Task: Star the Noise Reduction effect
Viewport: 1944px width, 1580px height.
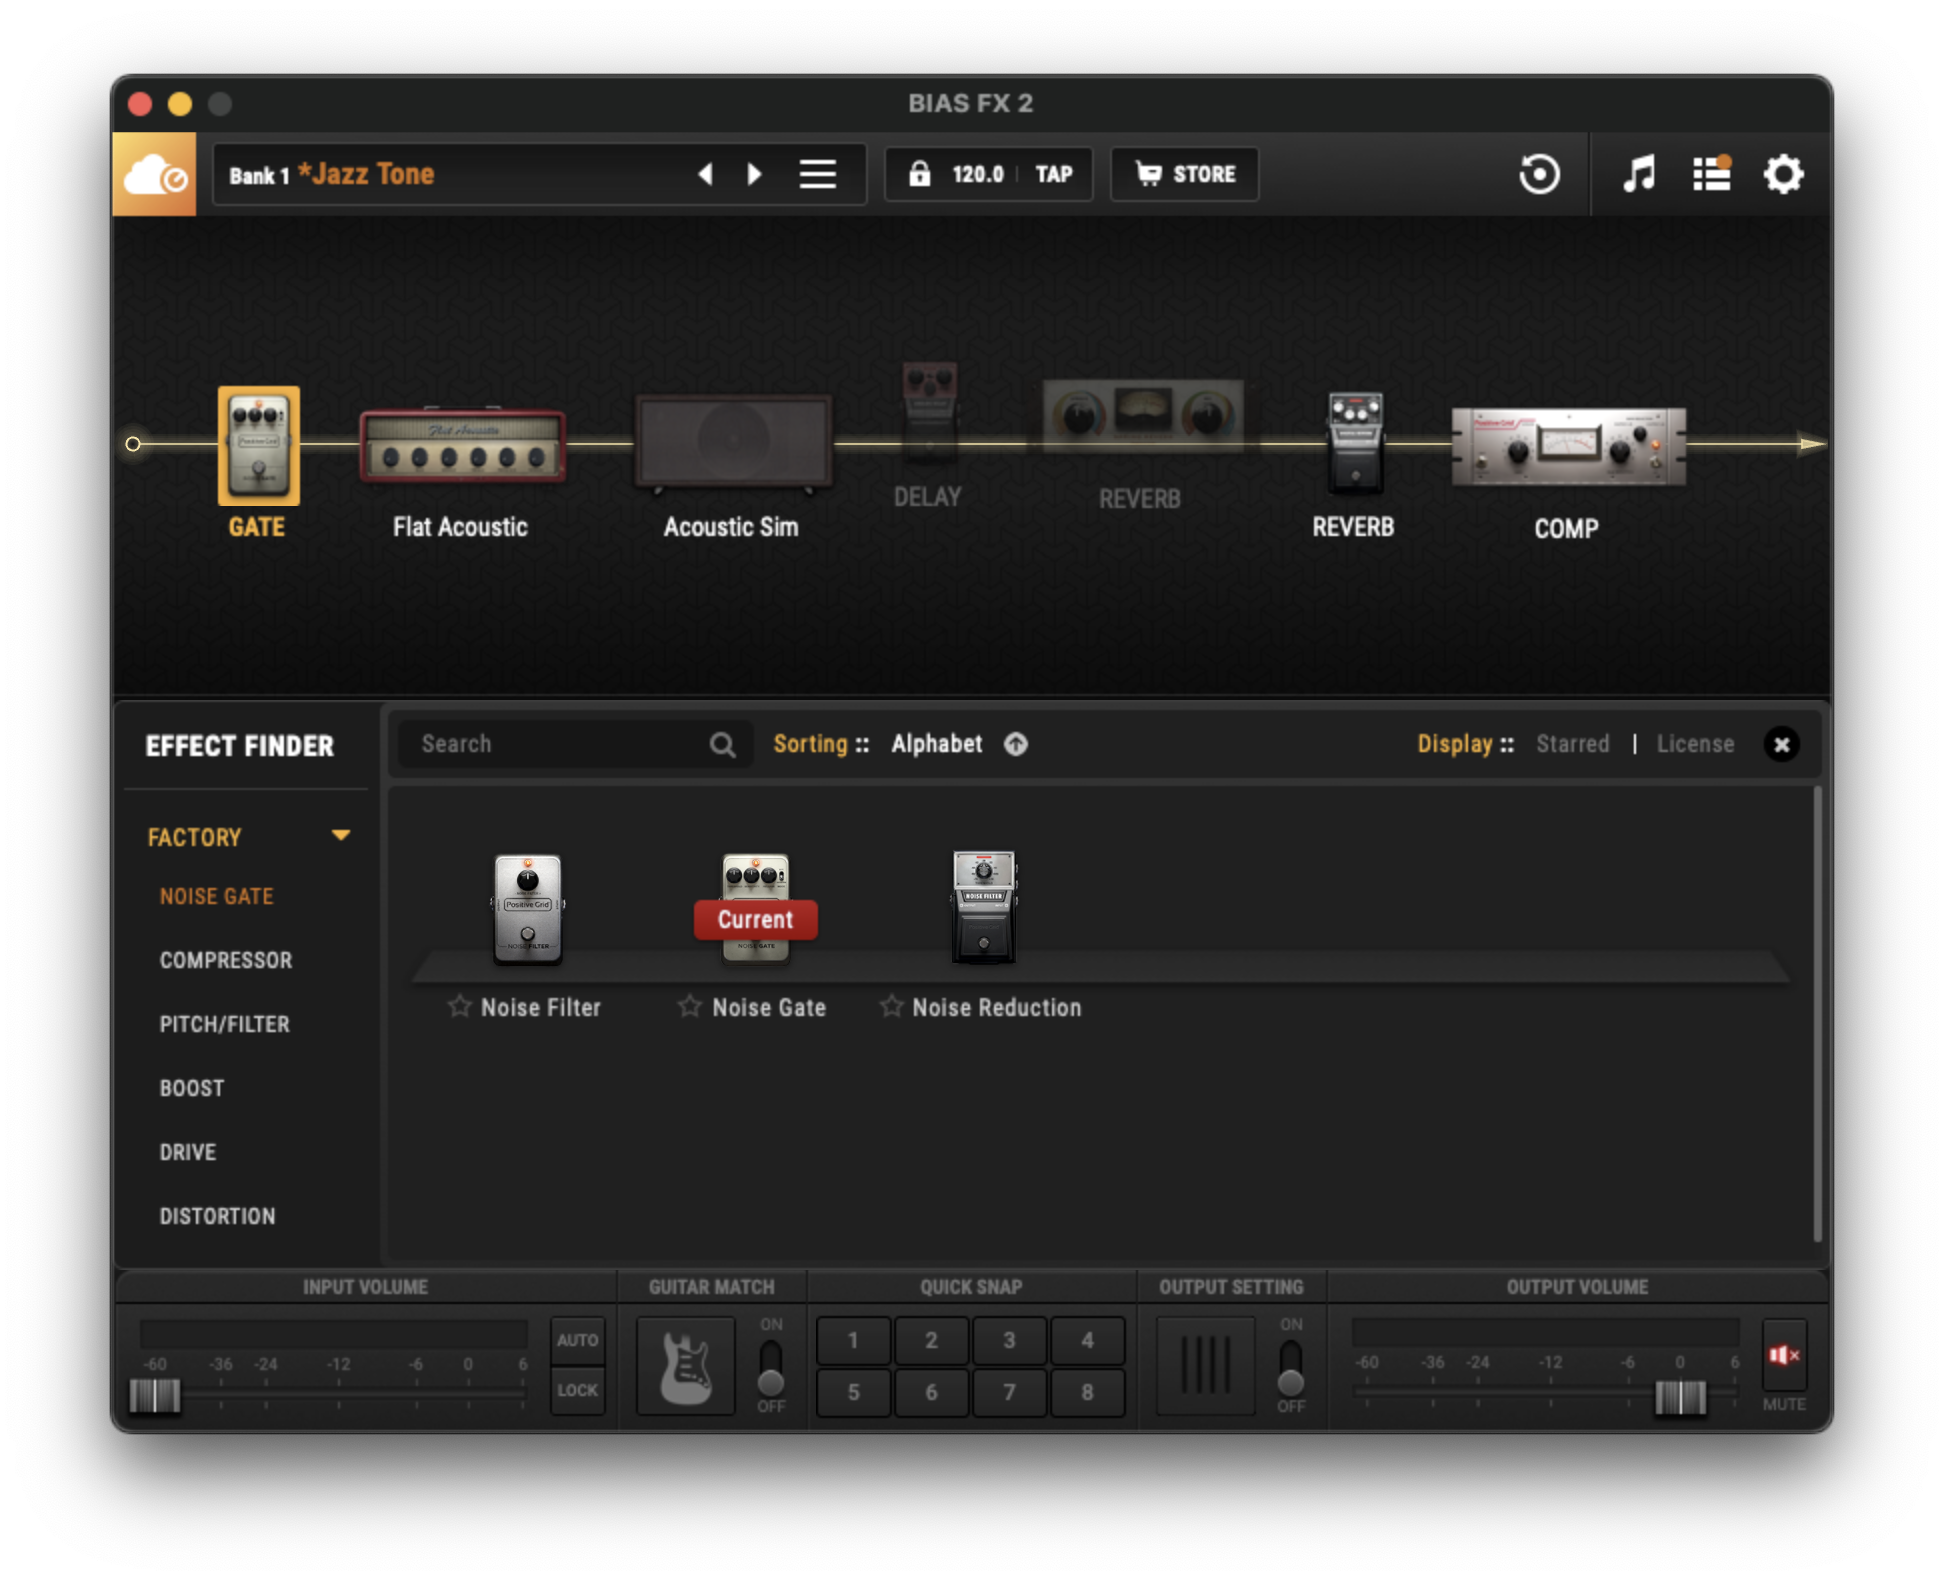Action: tap(891, 1006)
